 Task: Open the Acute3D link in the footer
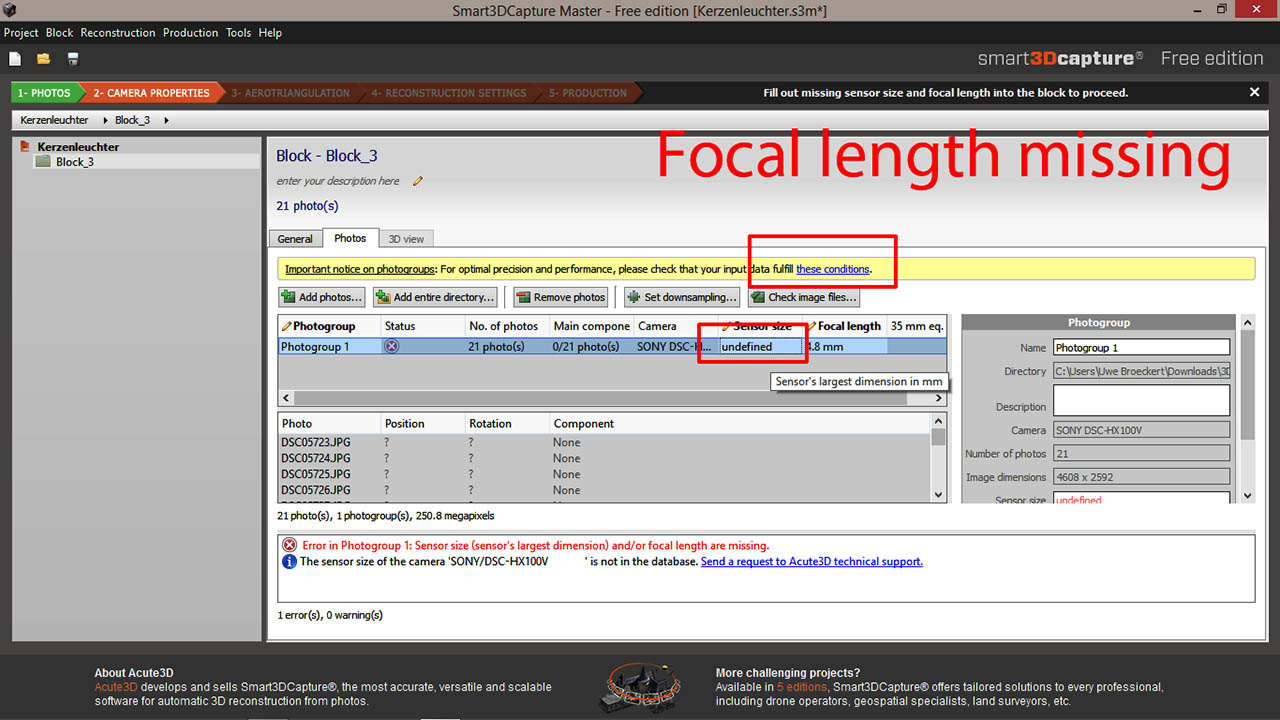coord(116,687)
